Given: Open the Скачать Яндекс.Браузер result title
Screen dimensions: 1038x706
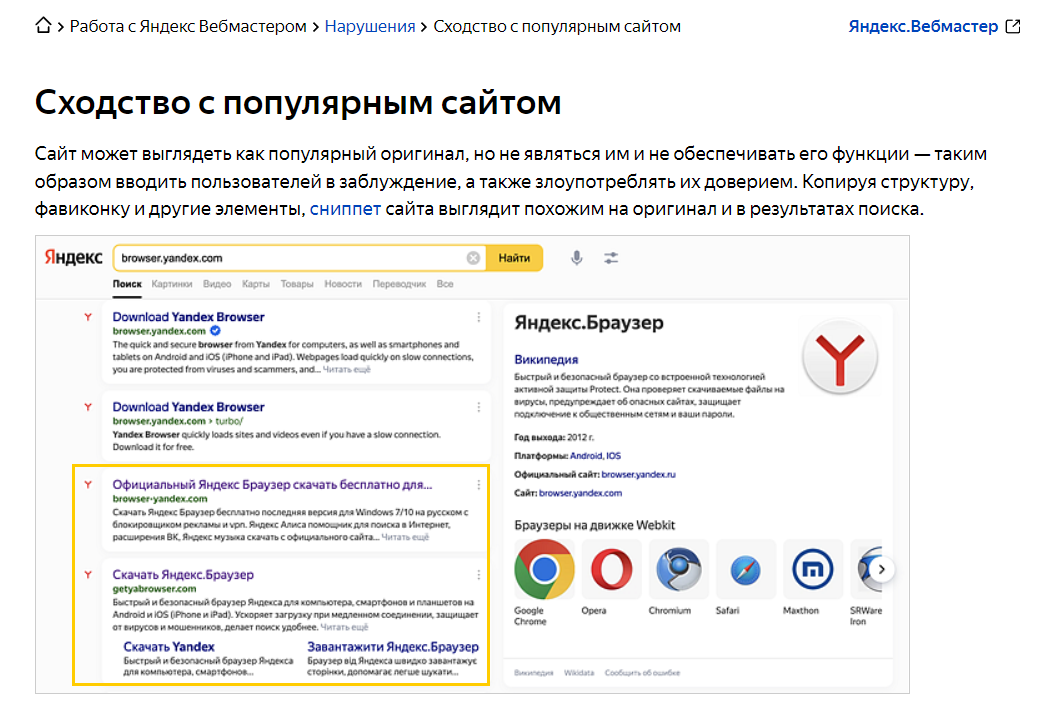Looking at the screenshot, I should 183,575.
